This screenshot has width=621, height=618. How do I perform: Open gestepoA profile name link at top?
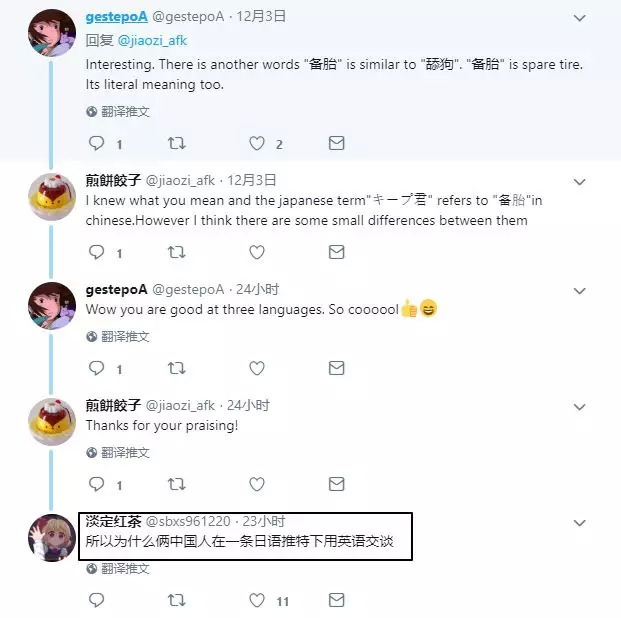116,17
